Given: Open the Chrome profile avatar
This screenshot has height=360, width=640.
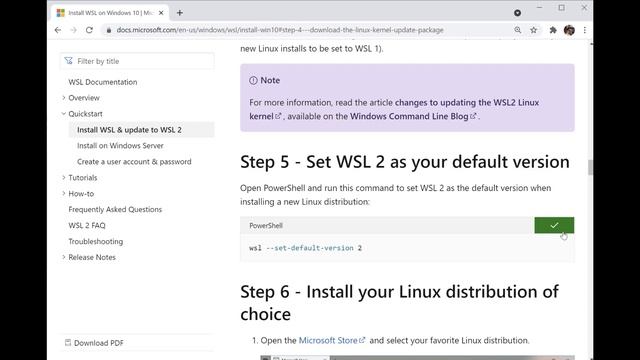Looking at the screenshot, I should (x=569, y=30).
